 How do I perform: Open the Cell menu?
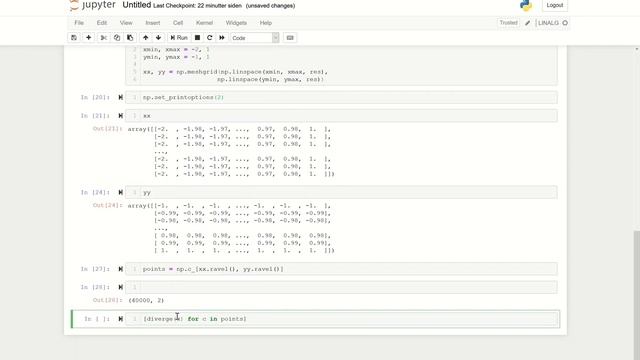(178, 23)
